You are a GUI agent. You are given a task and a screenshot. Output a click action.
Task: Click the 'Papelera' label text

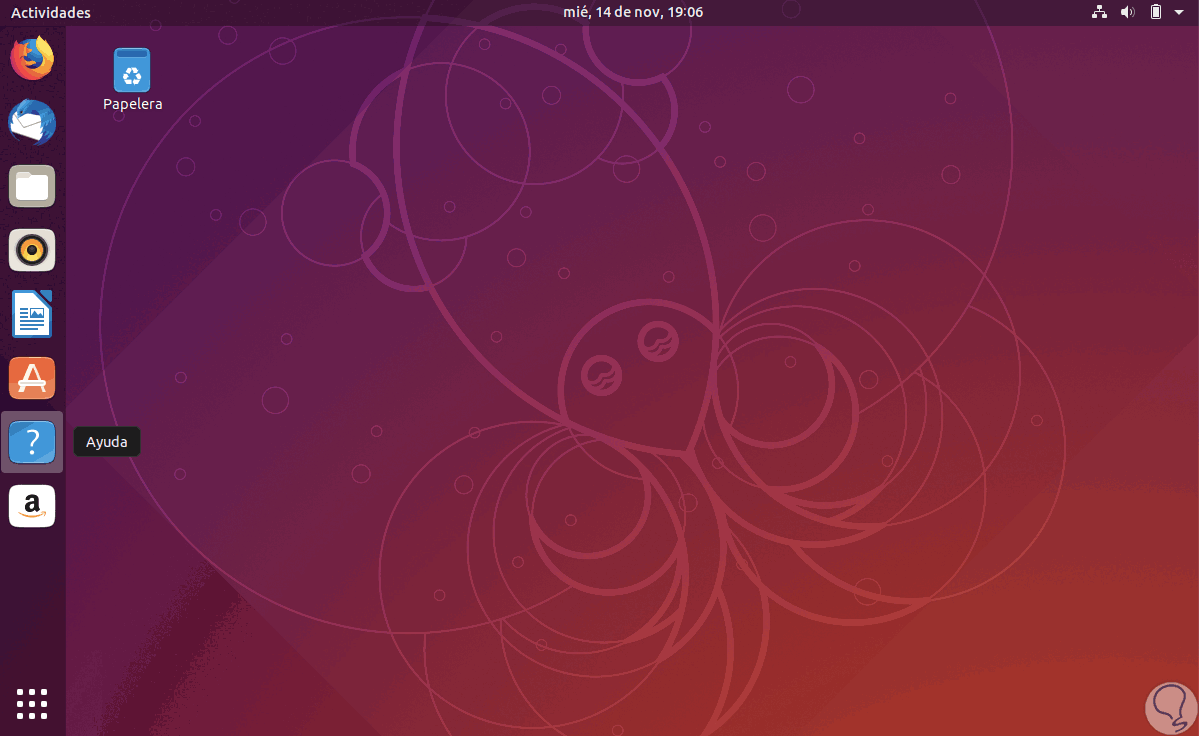133,104
